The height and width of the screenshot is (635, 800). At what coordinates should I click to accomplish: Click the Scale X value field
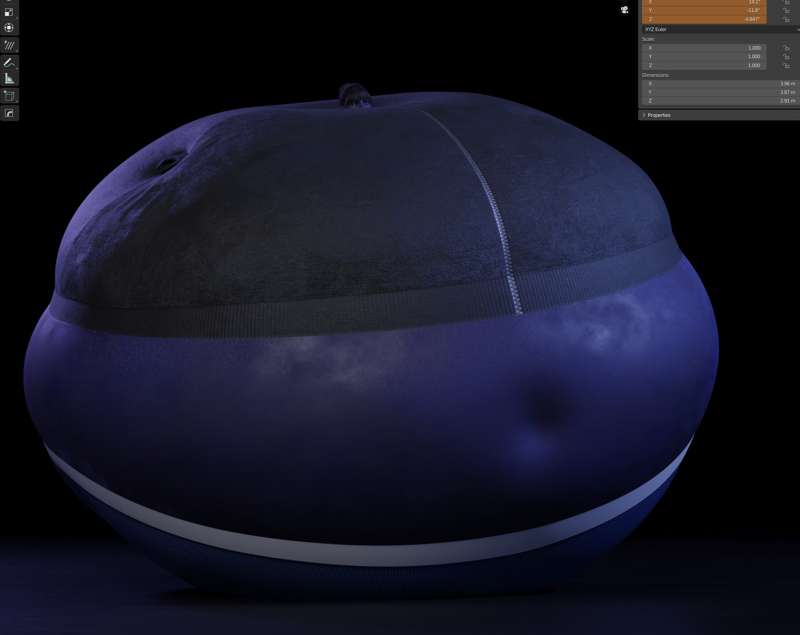(704, 48)
